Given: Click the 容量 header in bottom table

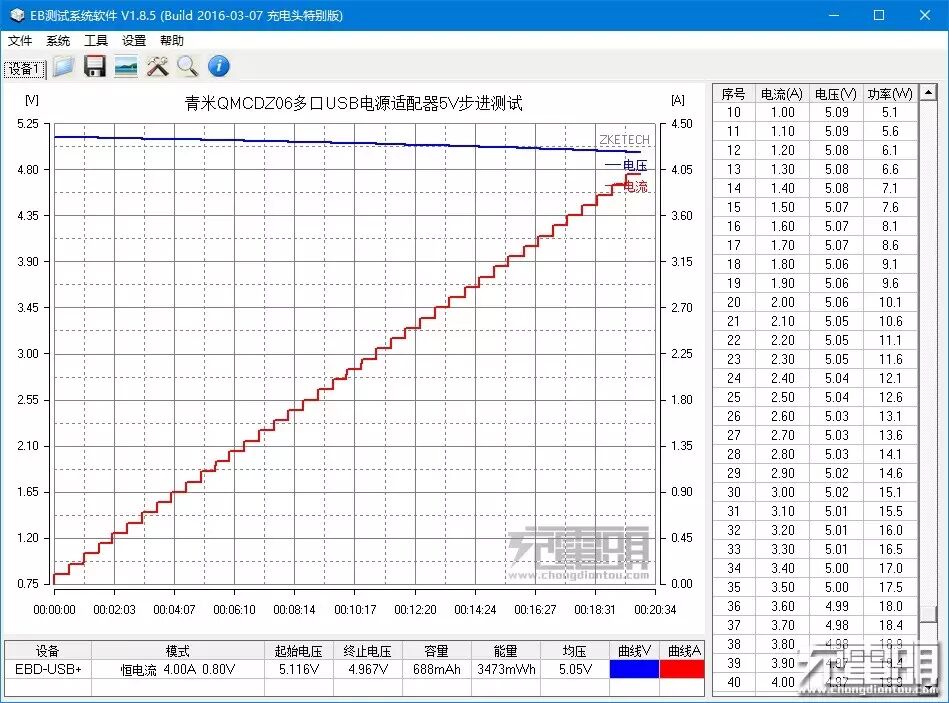Looking at the screenshot, I should [x=436, y=650].
